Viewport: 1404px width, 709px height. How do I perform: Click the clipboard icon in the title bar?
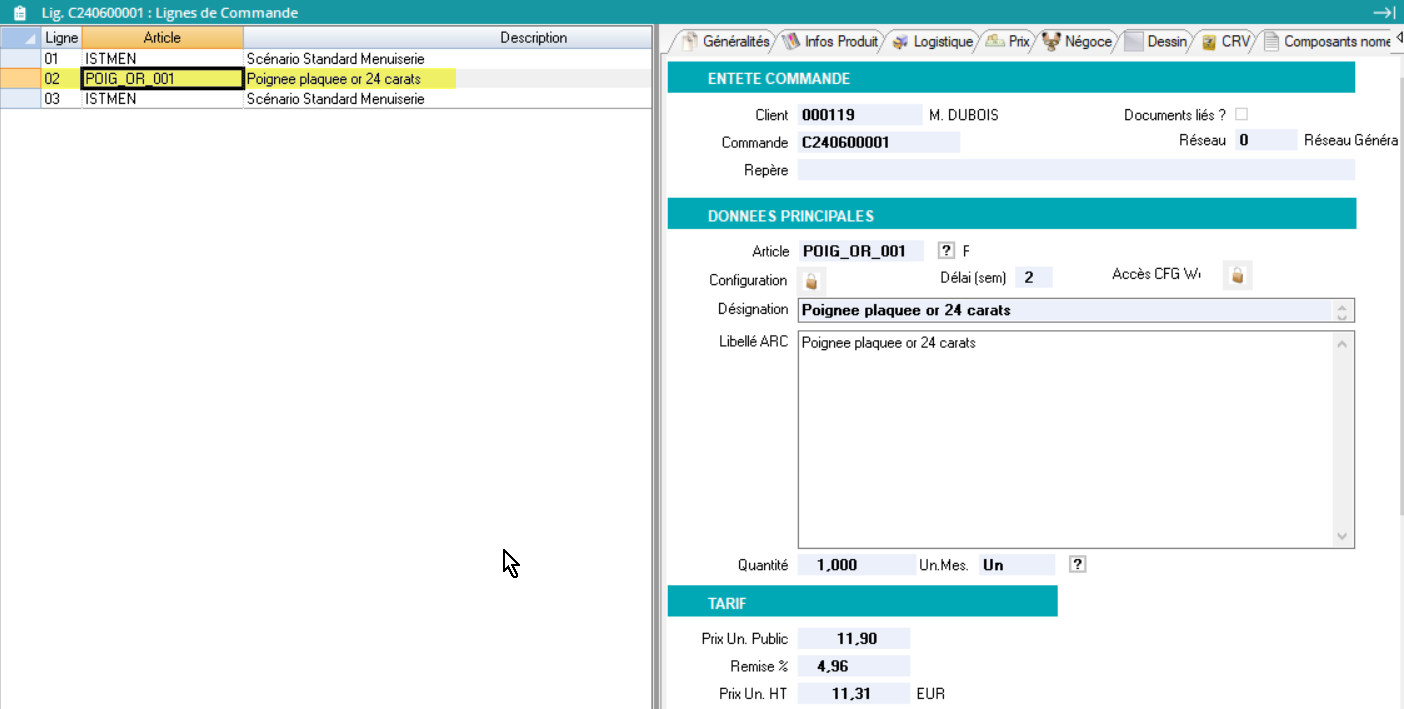pyautogui.click(x=19, y=13)
